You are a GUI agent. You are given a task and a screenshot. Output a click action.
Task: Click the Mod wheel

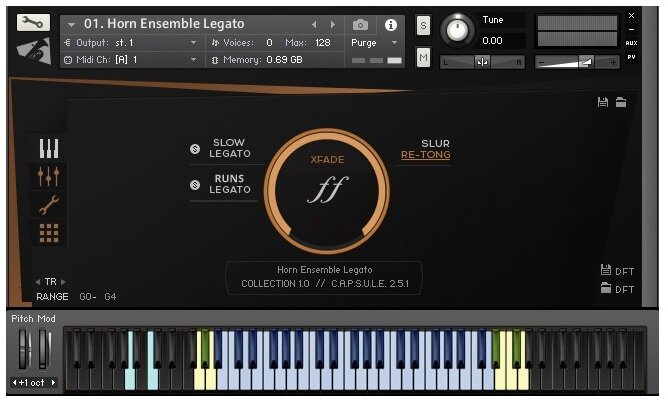[x=44, y=349]
